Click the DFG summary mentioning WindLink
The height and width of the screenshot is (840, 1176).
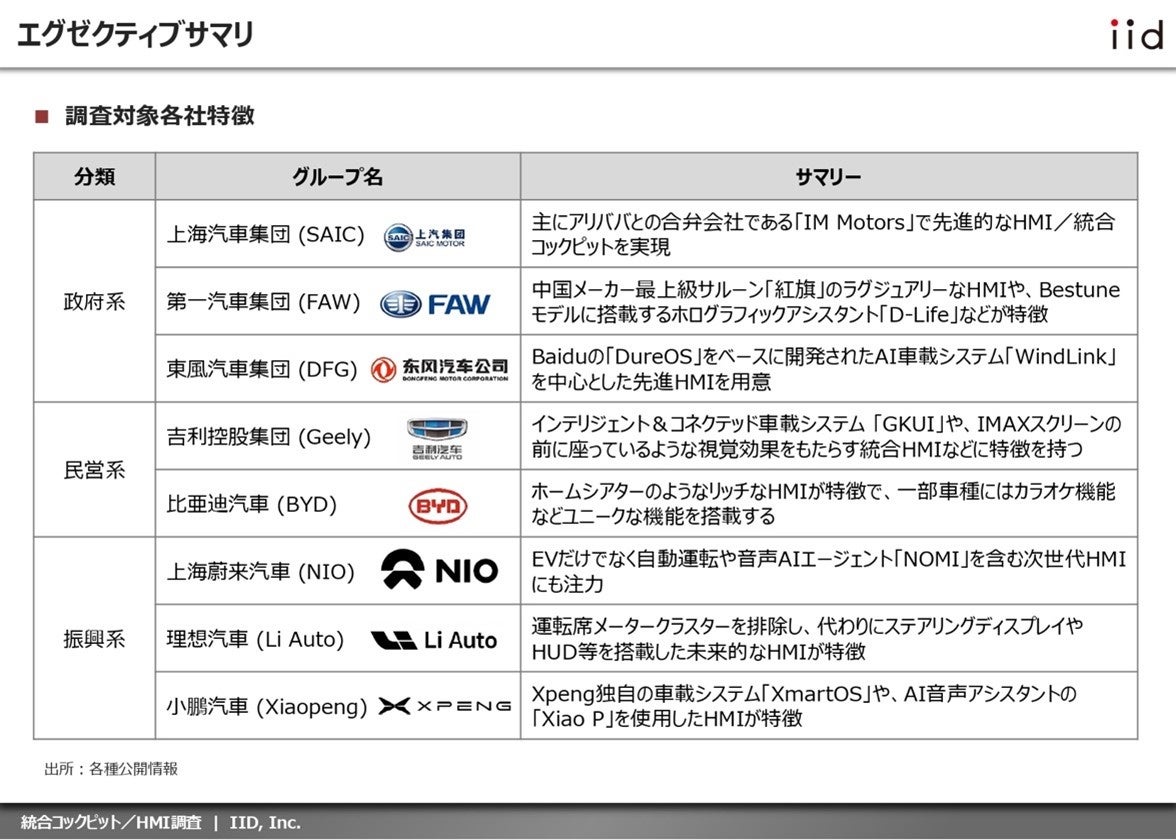click(x=824, y=369)
